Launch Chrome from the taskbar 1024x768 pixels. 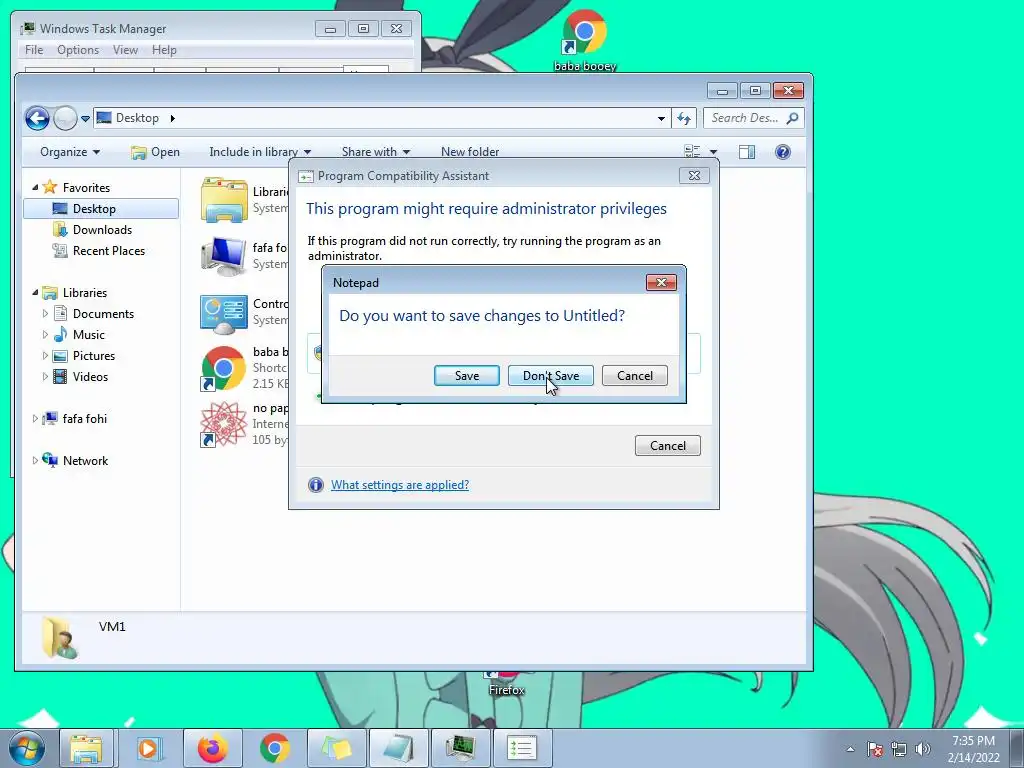[x=275, y=748]
